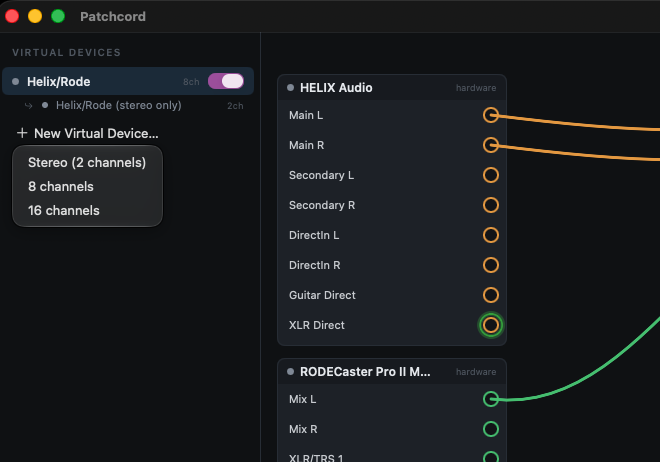Click hardware tag on RODECaster Pro II
This screenshot has width=660, height=462.
(x=476, y=372)
